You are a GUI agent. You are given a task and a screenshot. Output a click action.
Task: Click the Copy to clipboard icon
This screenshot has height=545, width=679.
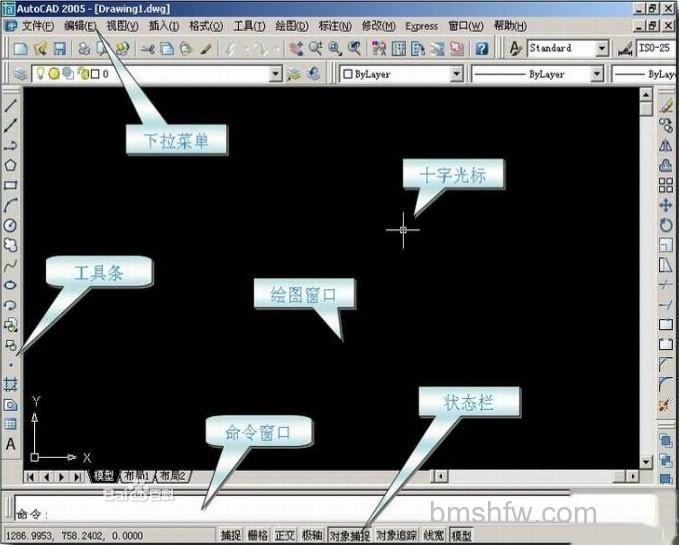167,48
